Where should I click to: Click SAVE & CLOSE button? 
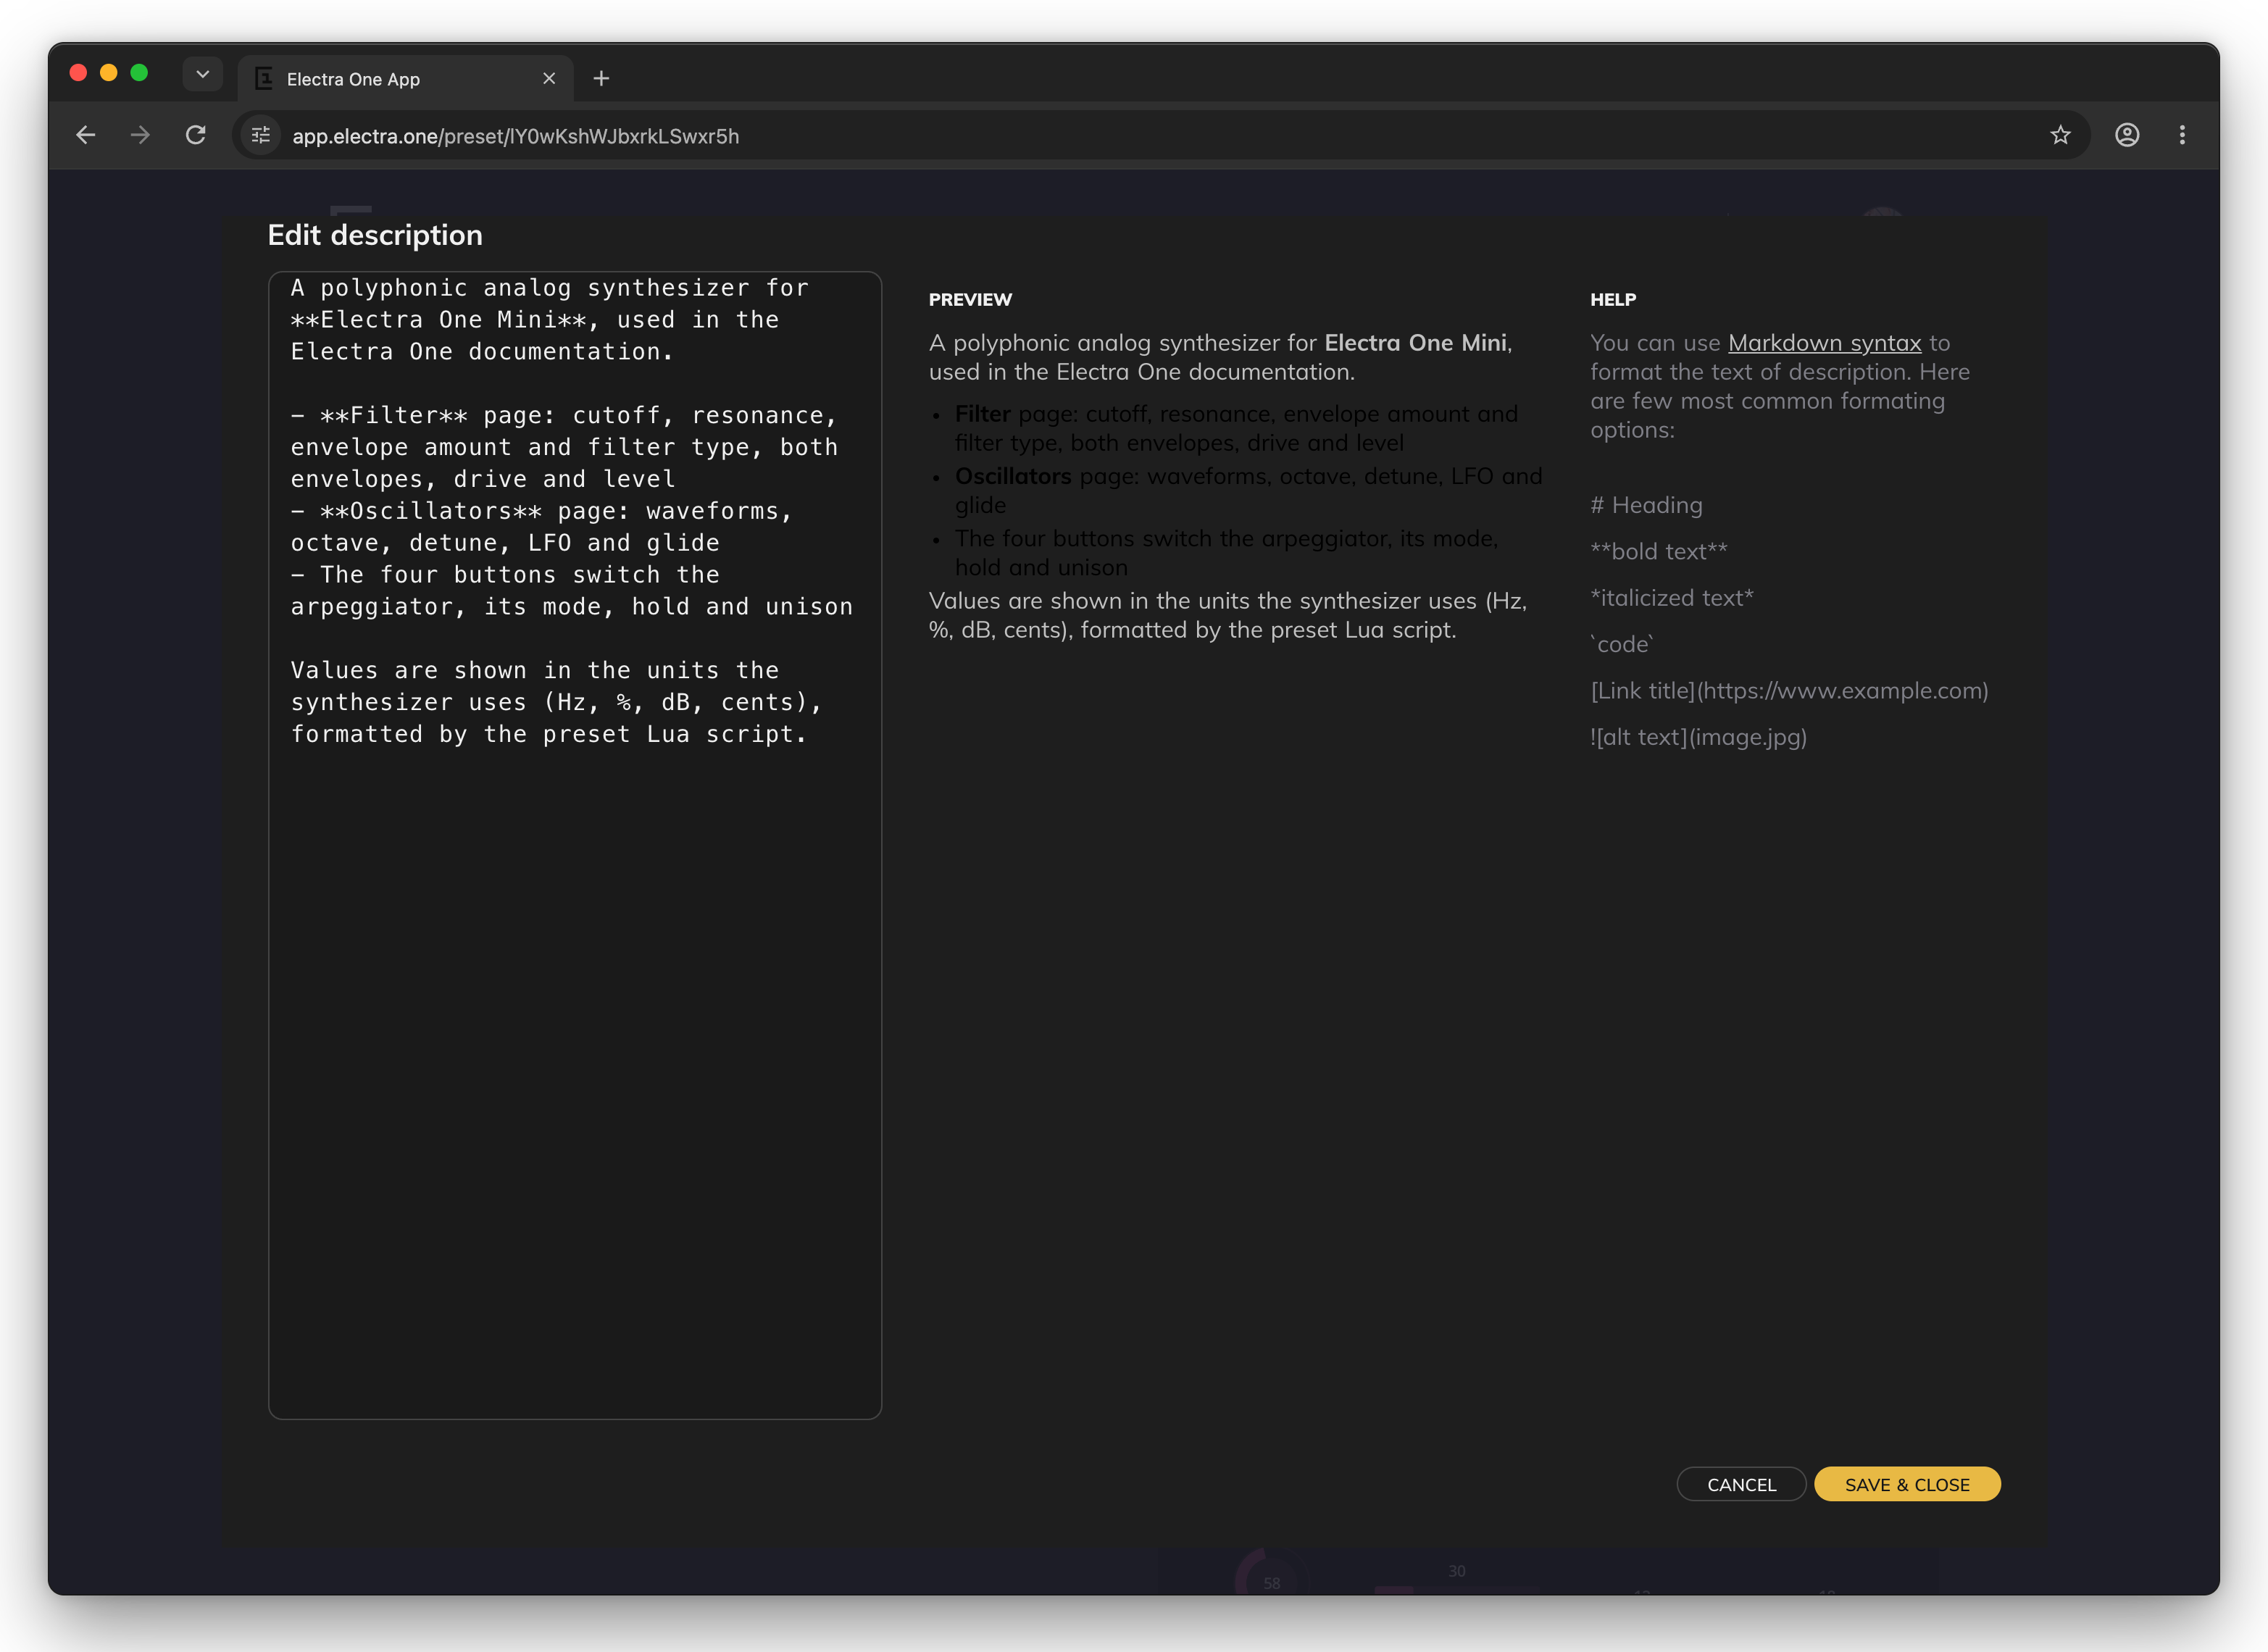(1907, 1484)
